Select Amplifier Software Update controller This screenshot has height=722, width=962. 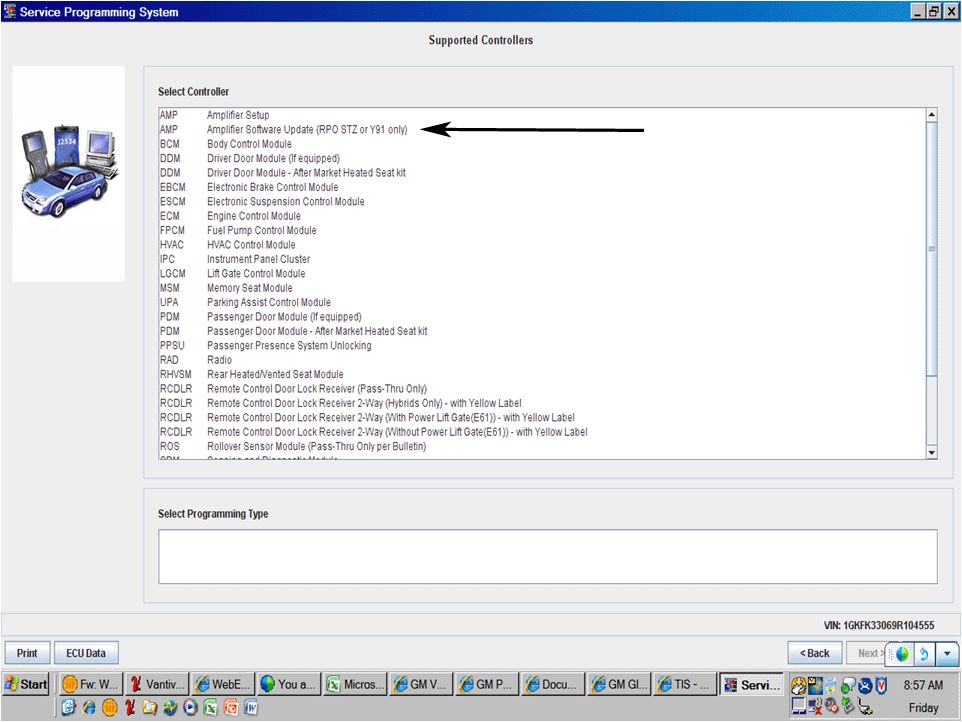pyautogui.click(x=306, y=130)
